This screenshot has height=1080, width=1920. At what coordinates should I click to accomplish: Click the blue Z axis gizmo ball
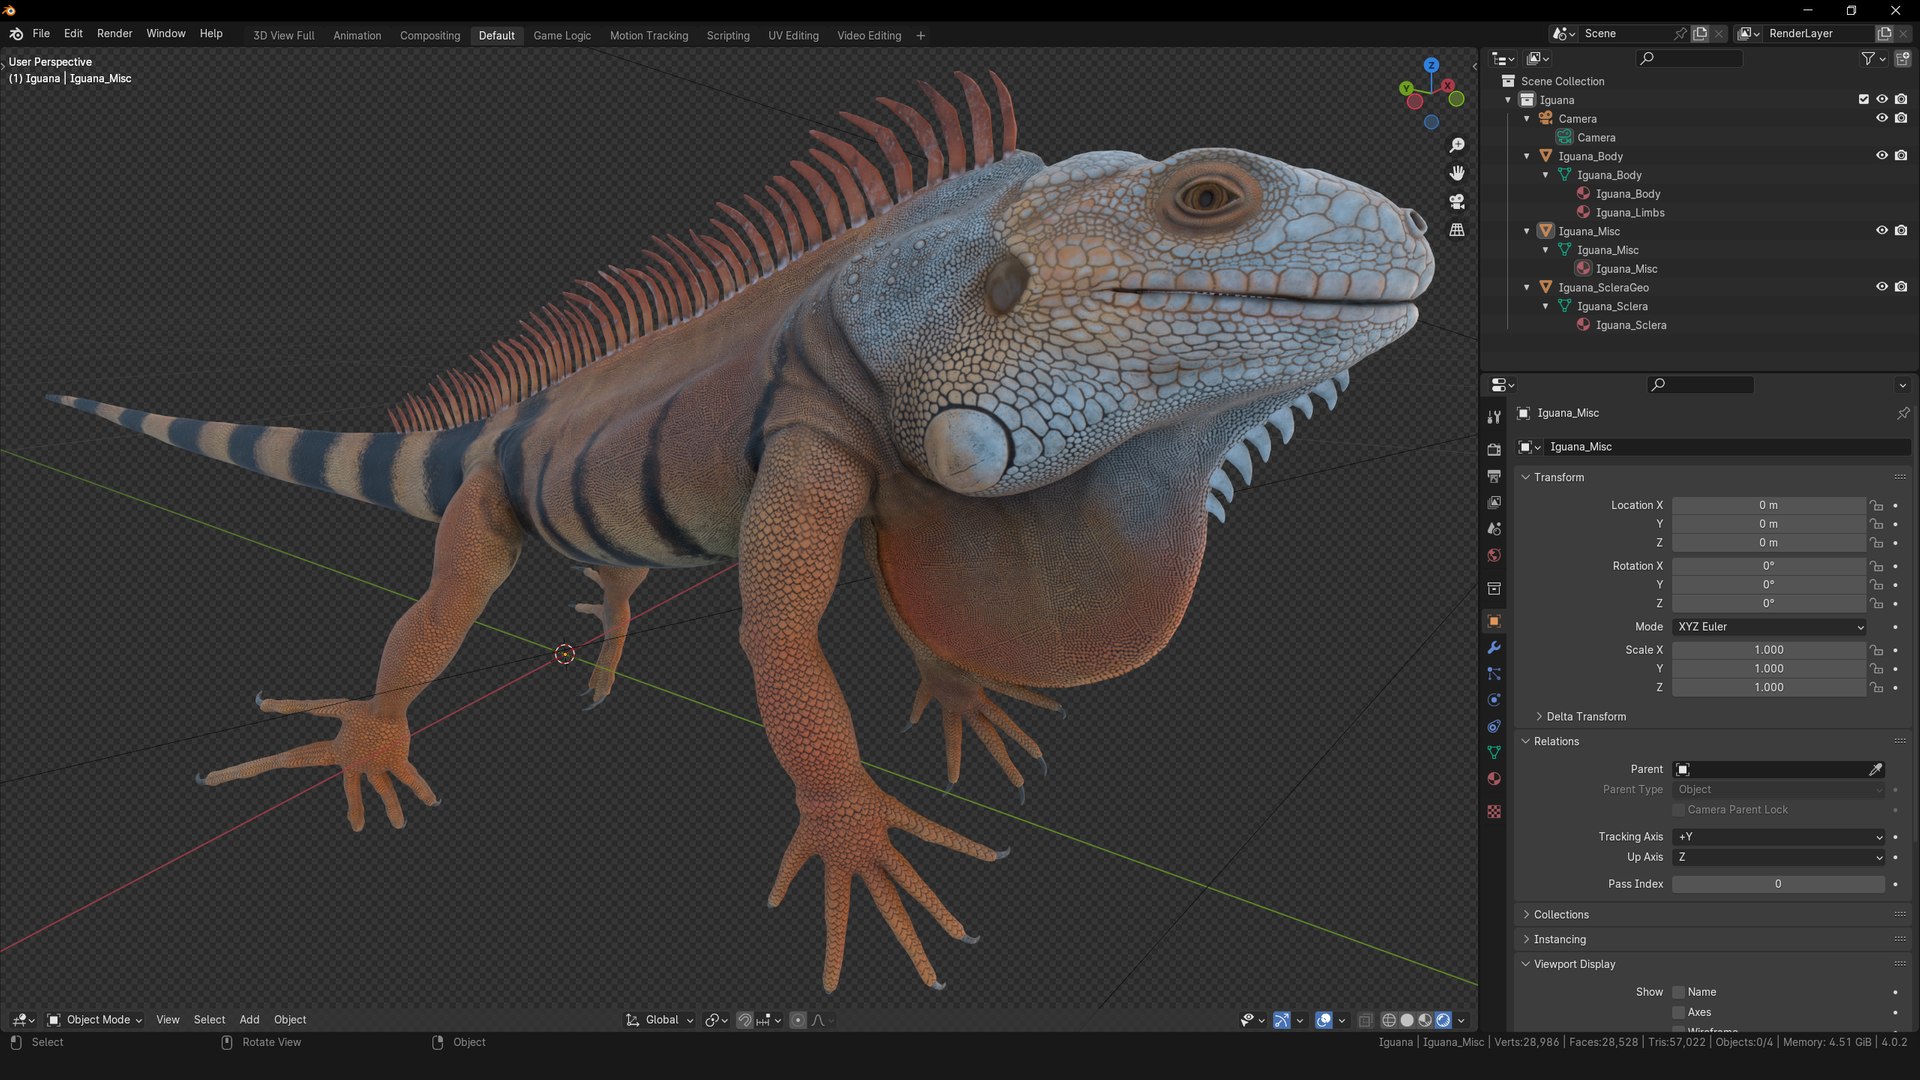pyautogui.click(x=1431, y=65)
